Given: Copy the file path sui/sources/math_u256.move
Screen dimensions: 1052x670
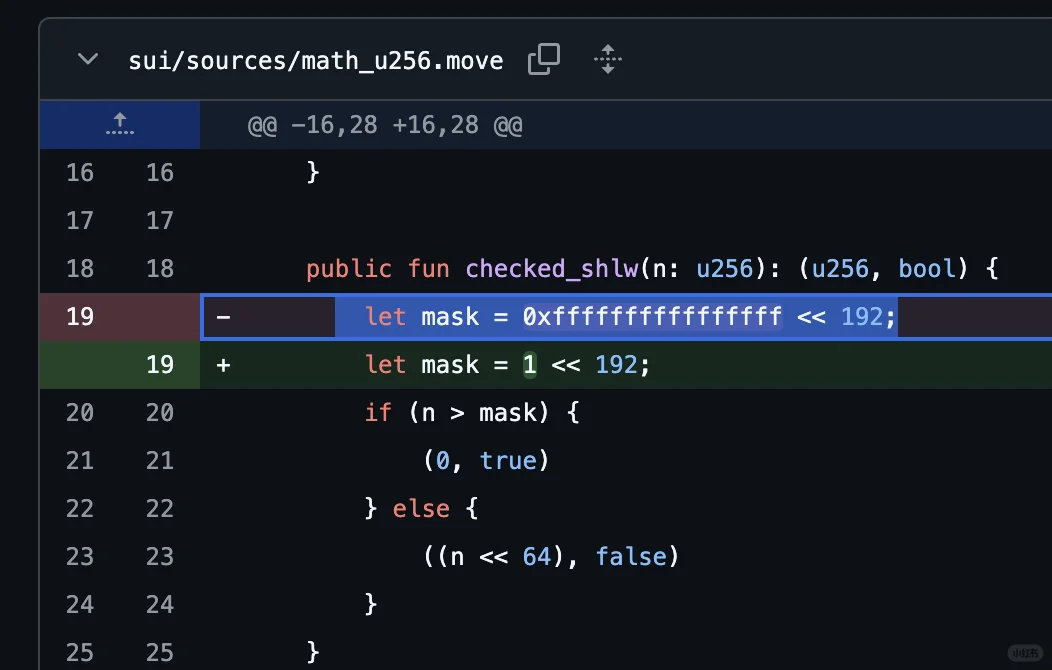Looking at the screenshot, I should (x=544, y=59).
